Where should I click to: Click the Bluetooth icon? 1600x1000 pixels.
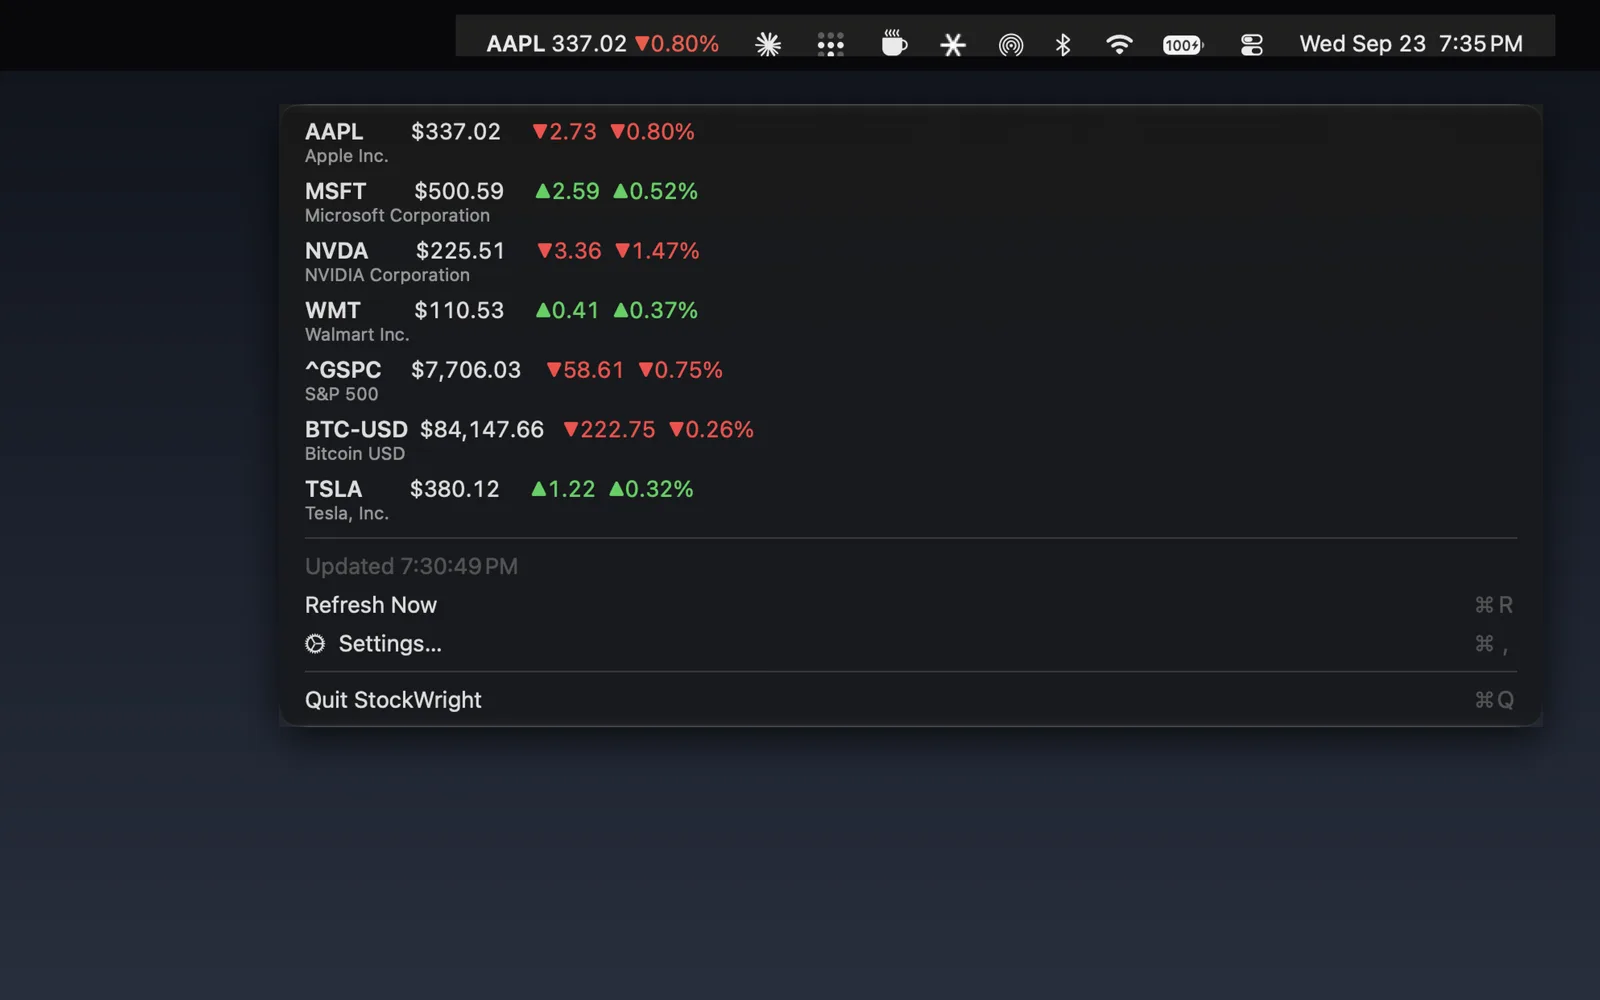click(1063, 44)
